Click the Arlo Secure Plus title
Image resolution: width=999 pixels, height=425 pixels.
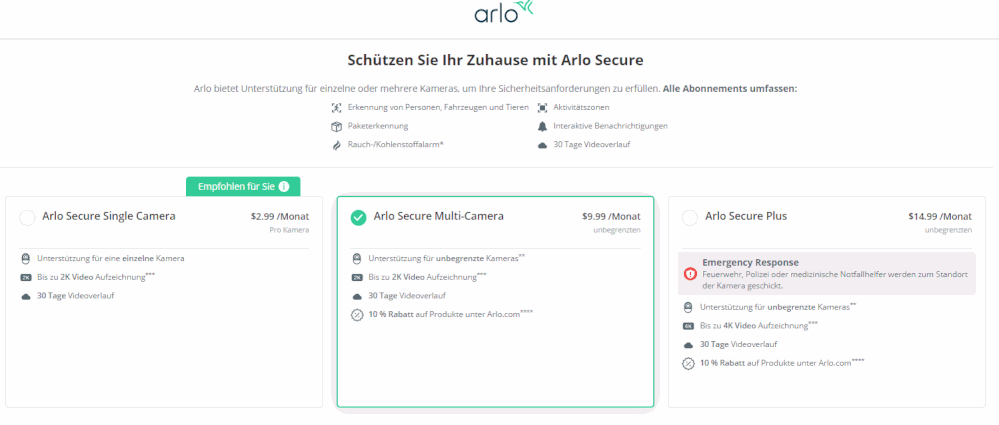point(746,216)
